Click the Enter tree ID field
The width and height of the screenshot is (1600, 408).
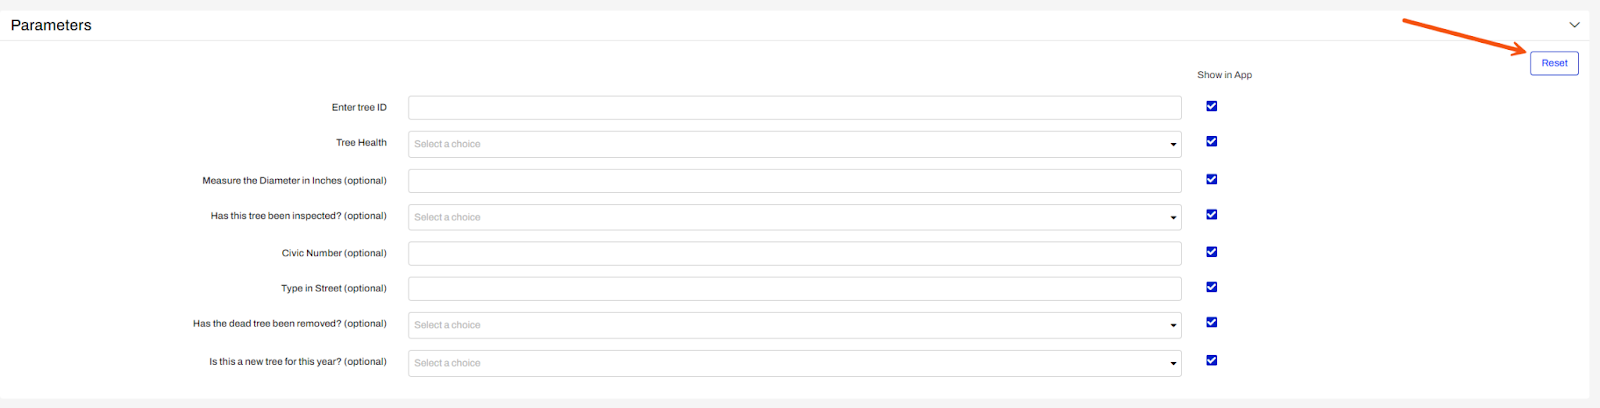[794, 108]
